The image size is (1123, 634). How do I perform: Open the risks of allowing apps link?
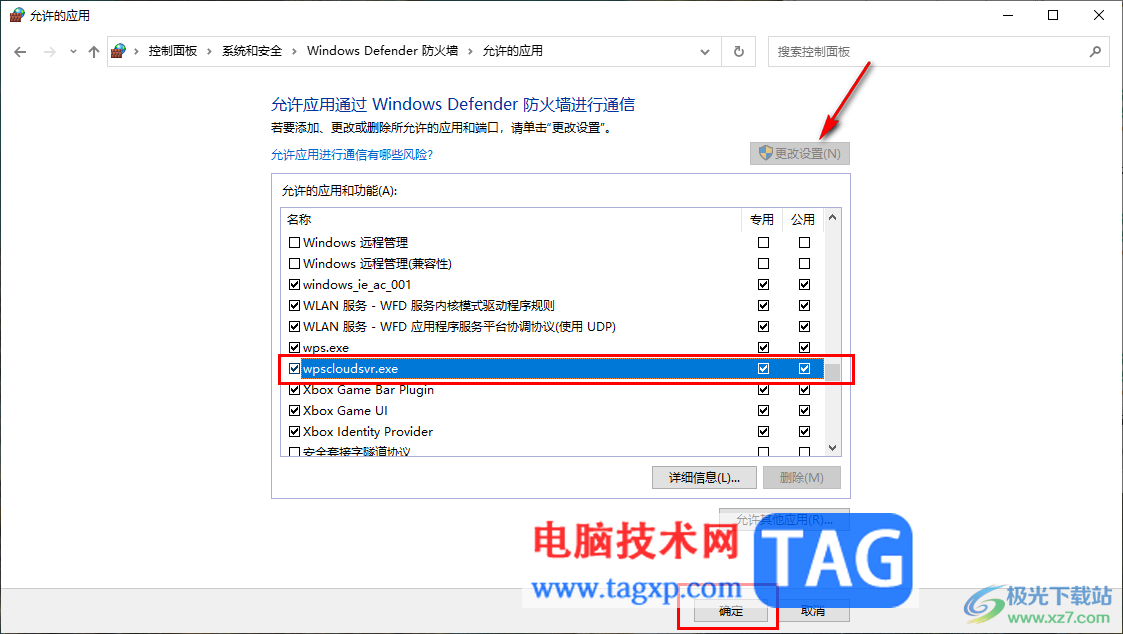point(352,155)
